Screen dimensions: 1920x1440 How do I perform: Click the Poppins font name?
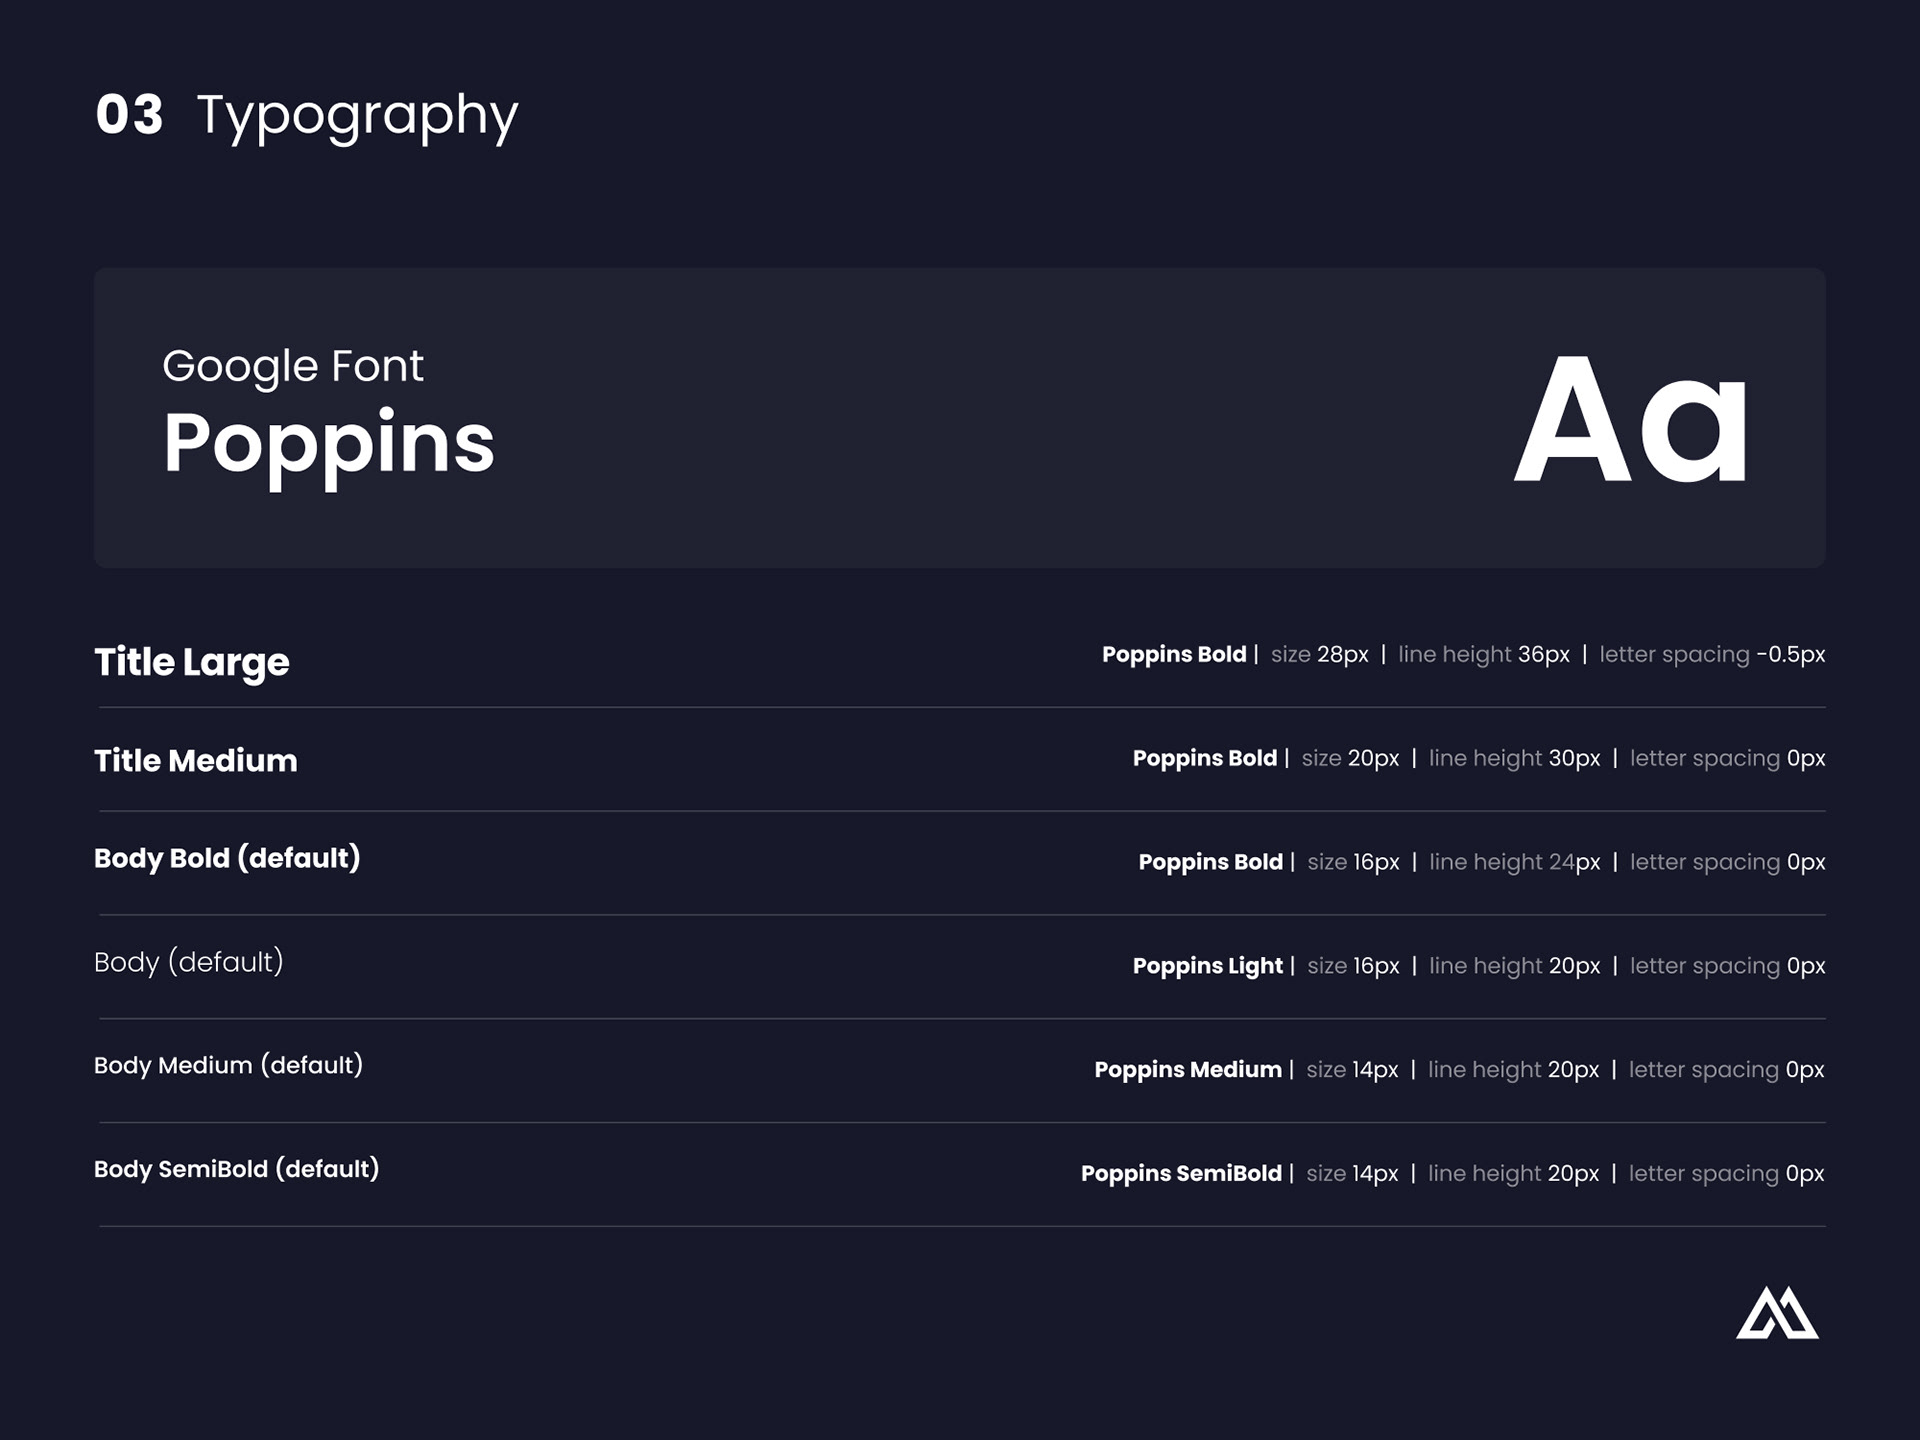coord(329,443)
